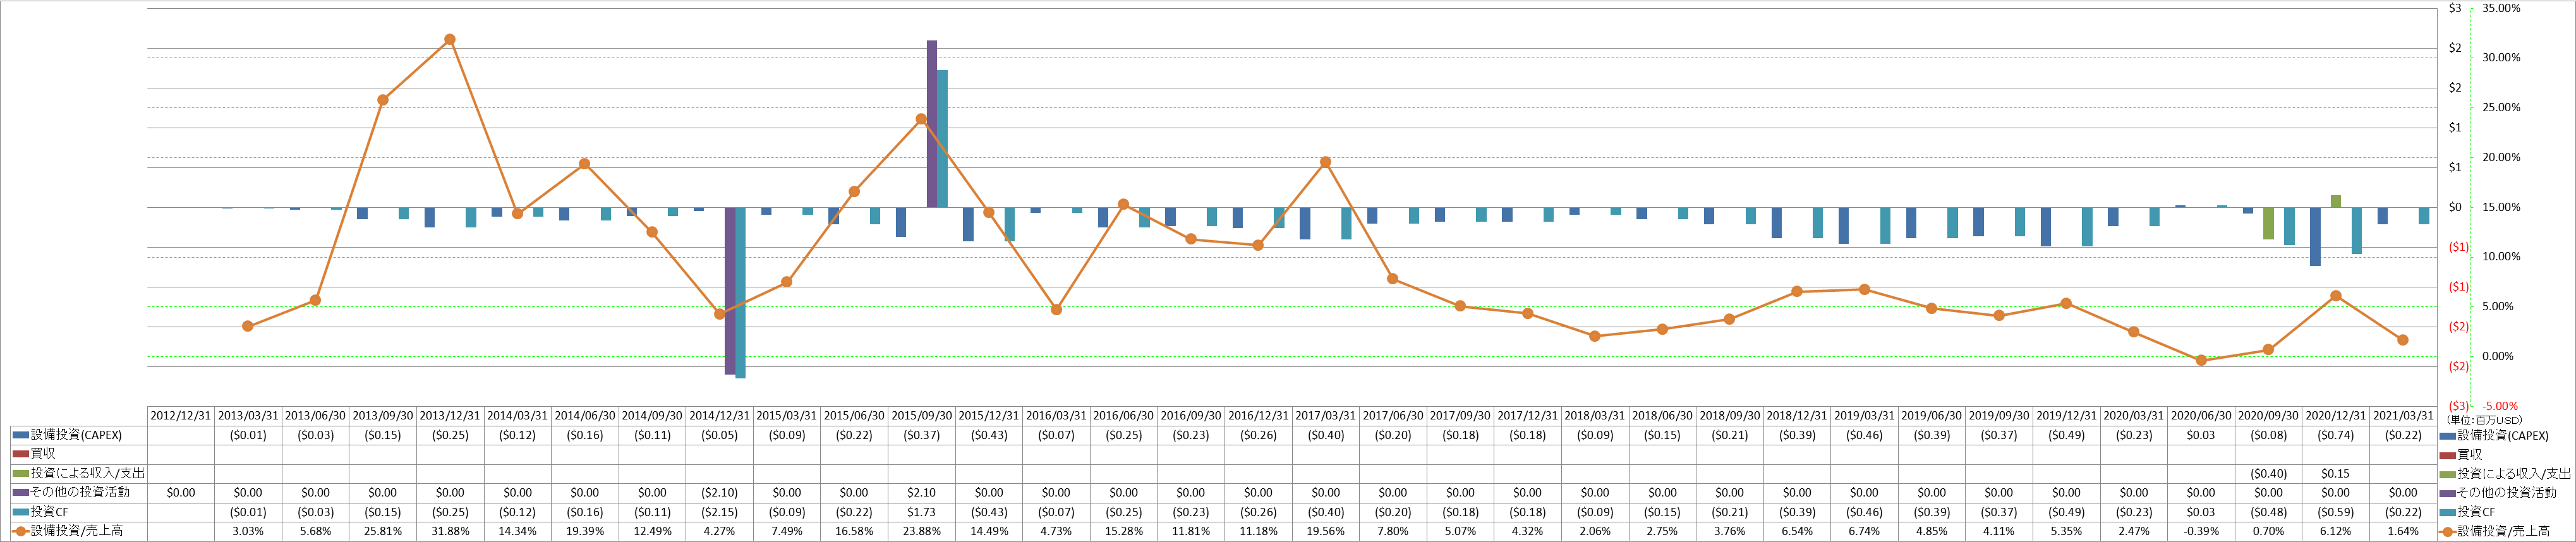This screenshot has width=2576, height=542.
Task: Select the 2017/03/31 column header
Action: 1326,416
